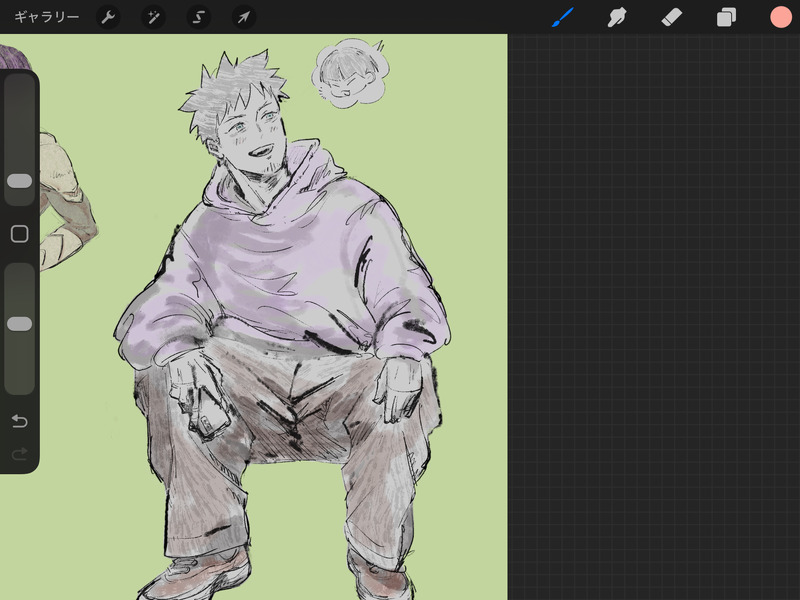Viewport: 800px width, 600px height.
Task: Select the Eraser tool
Action: 671,17
